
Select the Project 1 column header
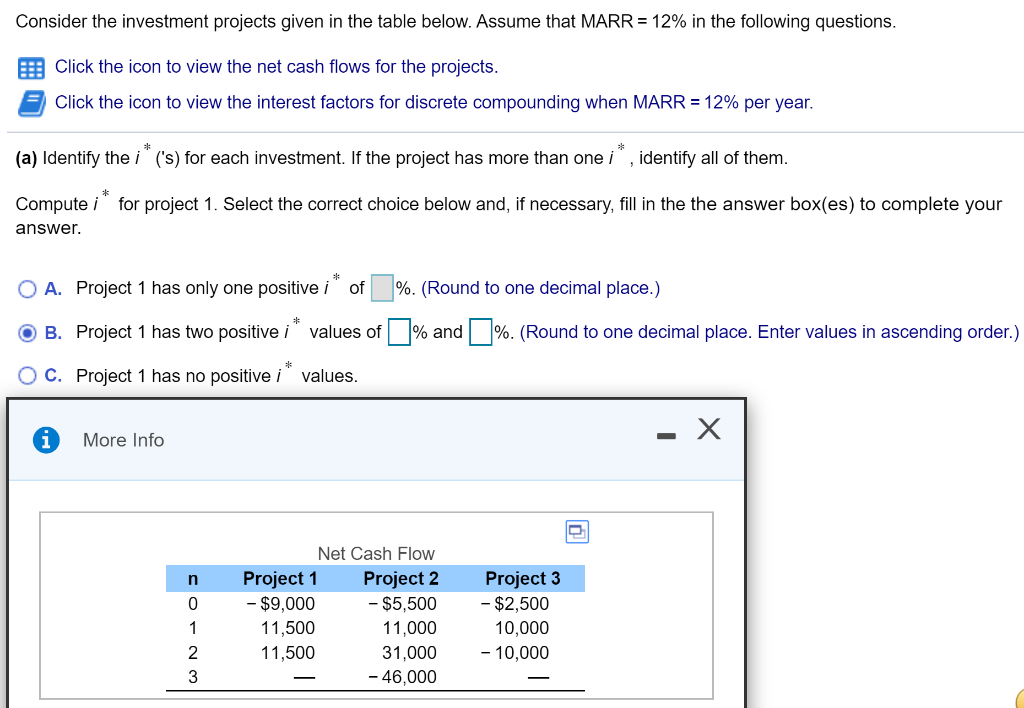pos(280,578)
